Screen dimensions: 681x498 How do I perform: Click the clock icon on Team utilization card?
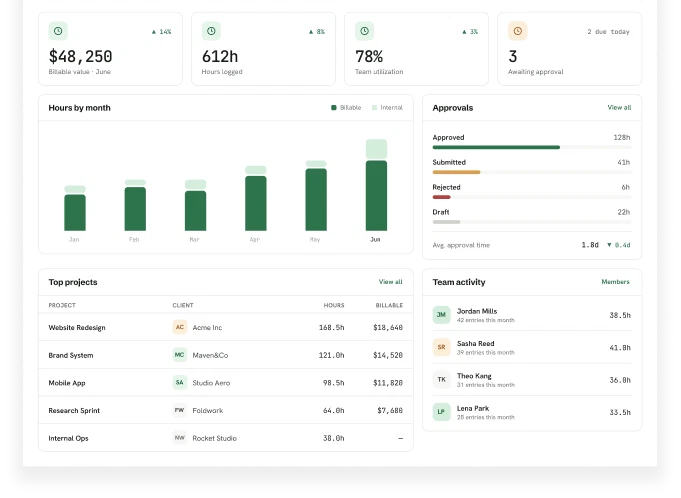pos(364,31)
